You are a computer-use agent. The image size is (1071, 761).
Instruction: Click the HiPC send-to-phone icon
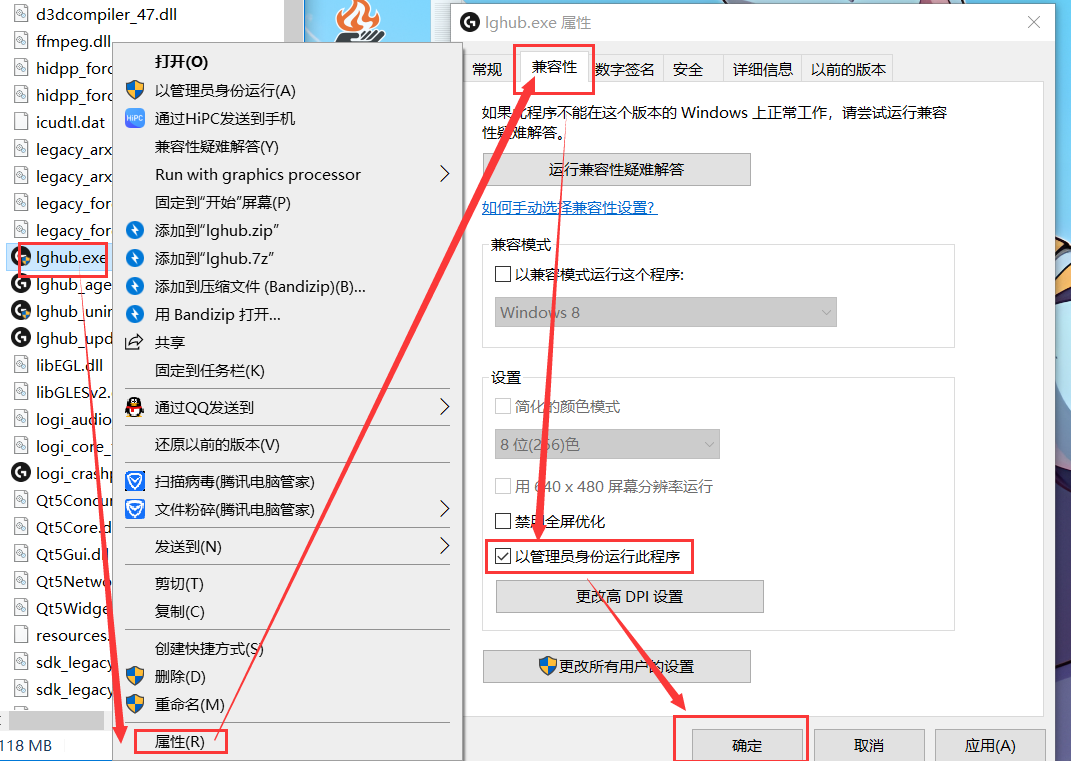click(135, 118)
